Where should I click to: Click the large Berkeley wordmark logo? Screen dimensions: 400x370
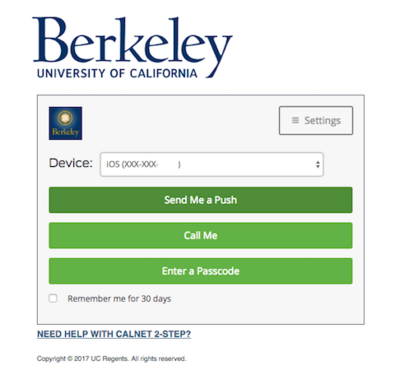pyautogui.click(x=132, y=48)
